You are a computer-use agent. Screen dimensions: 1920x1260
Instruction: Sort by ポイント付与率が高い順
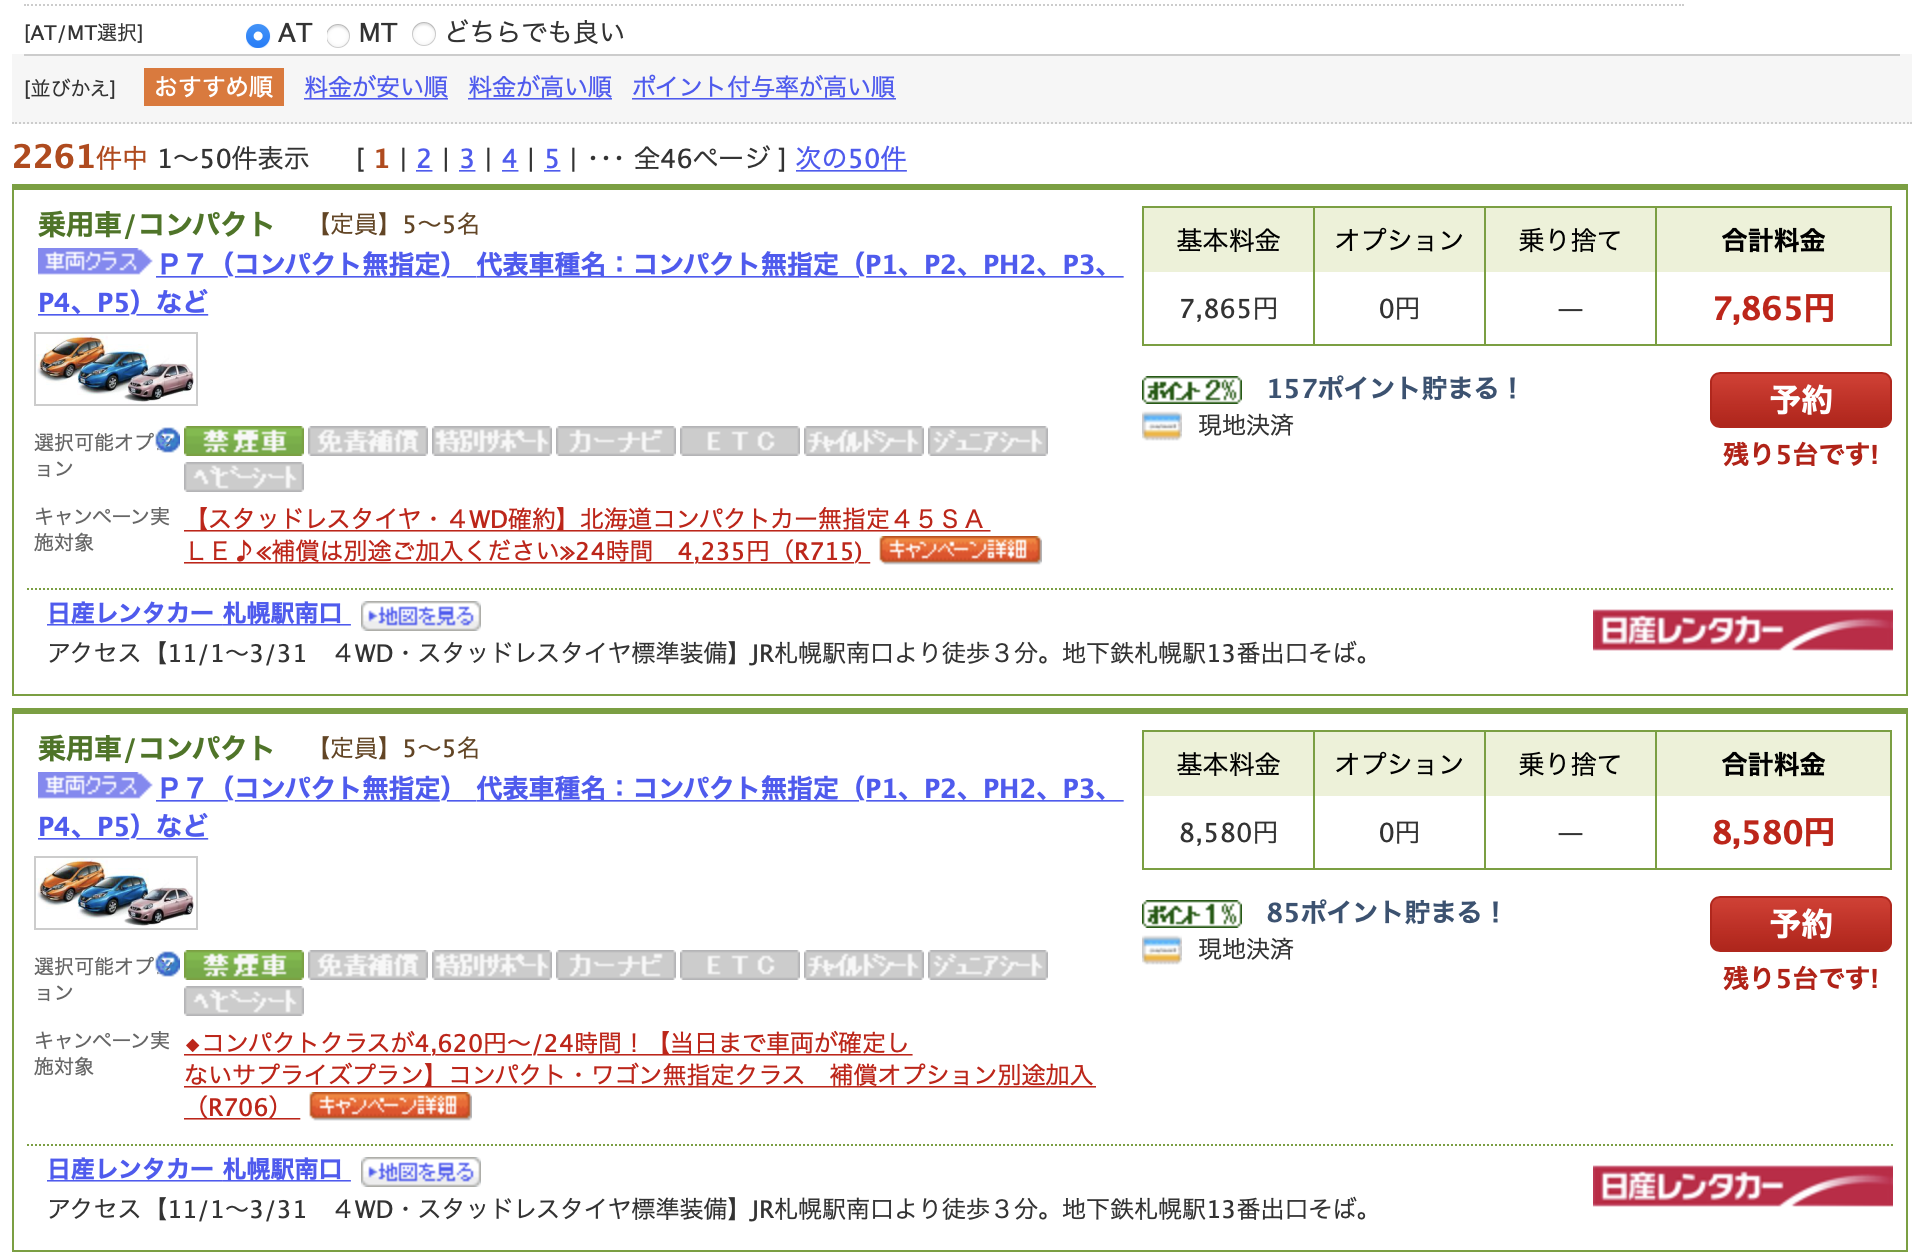coord(763,87)
